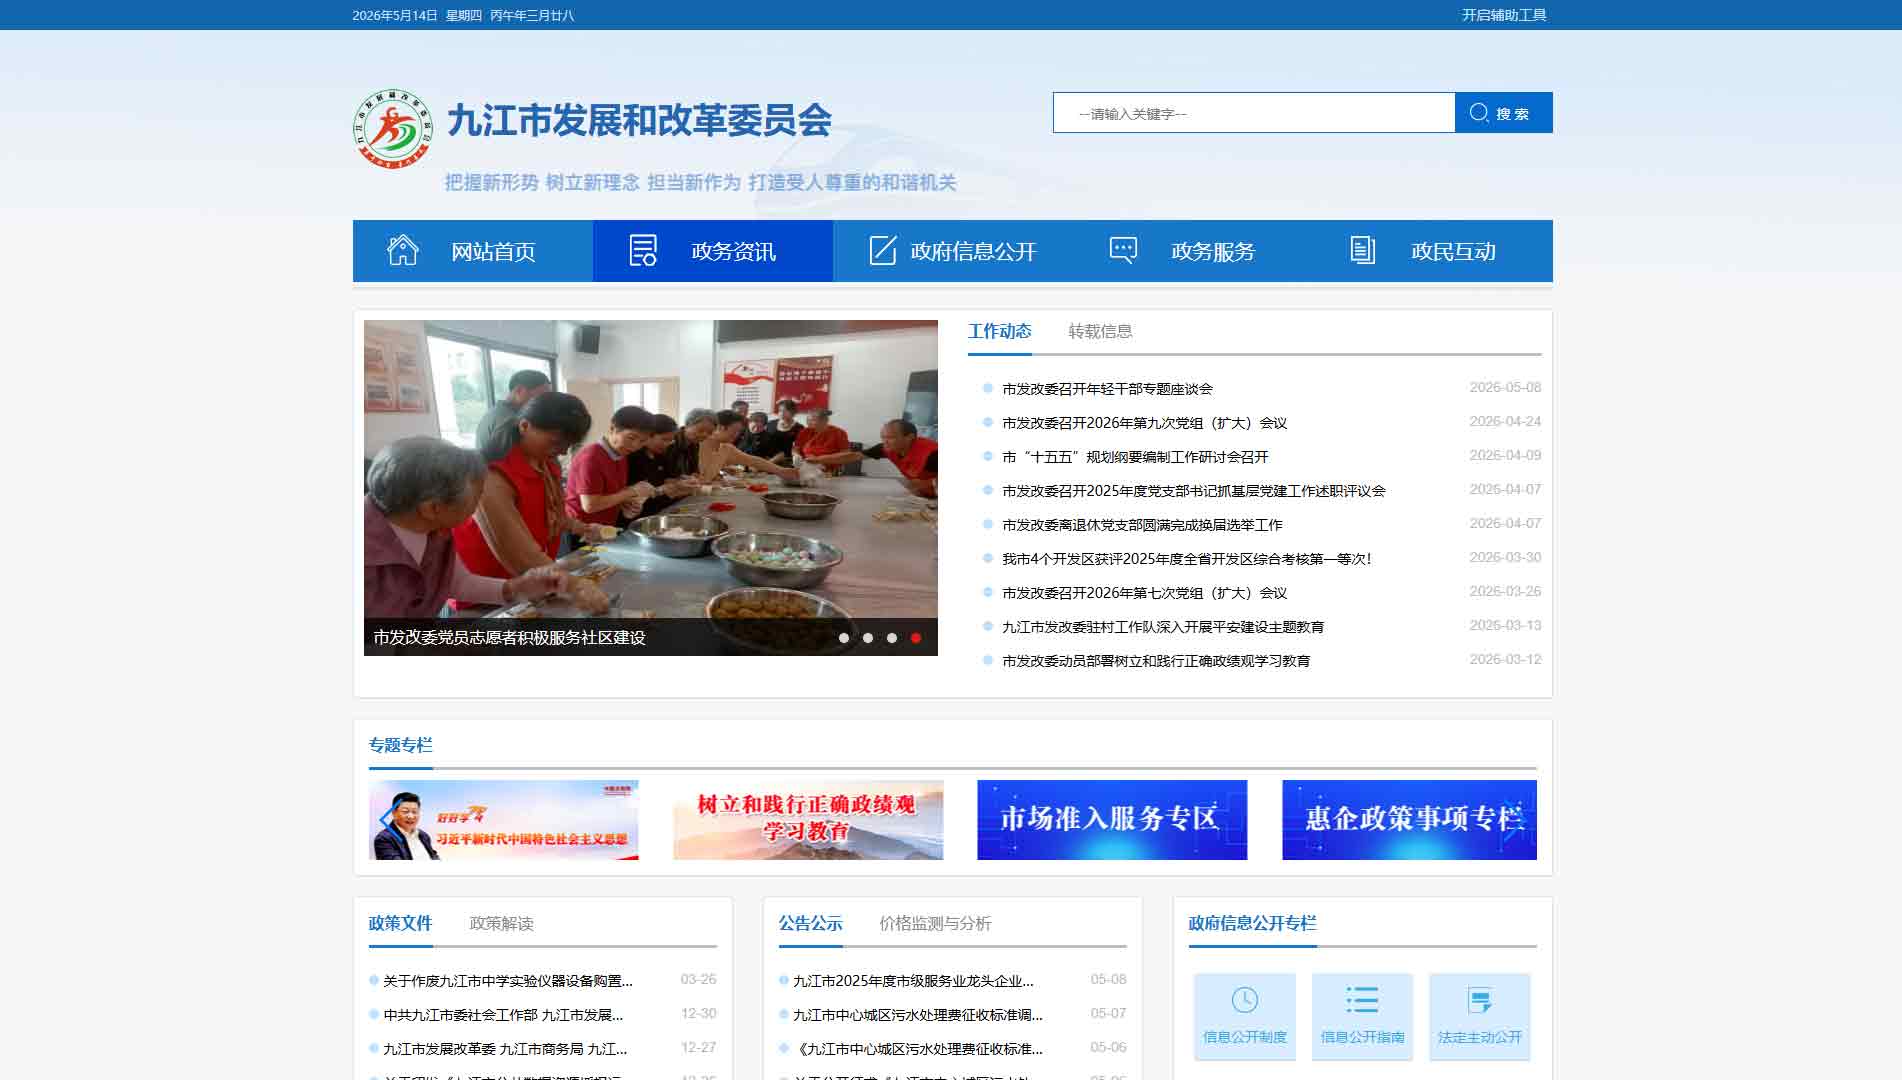Open the 政务服务 navigation item
1902x1080 pixels.
(x=1193, y=251)
